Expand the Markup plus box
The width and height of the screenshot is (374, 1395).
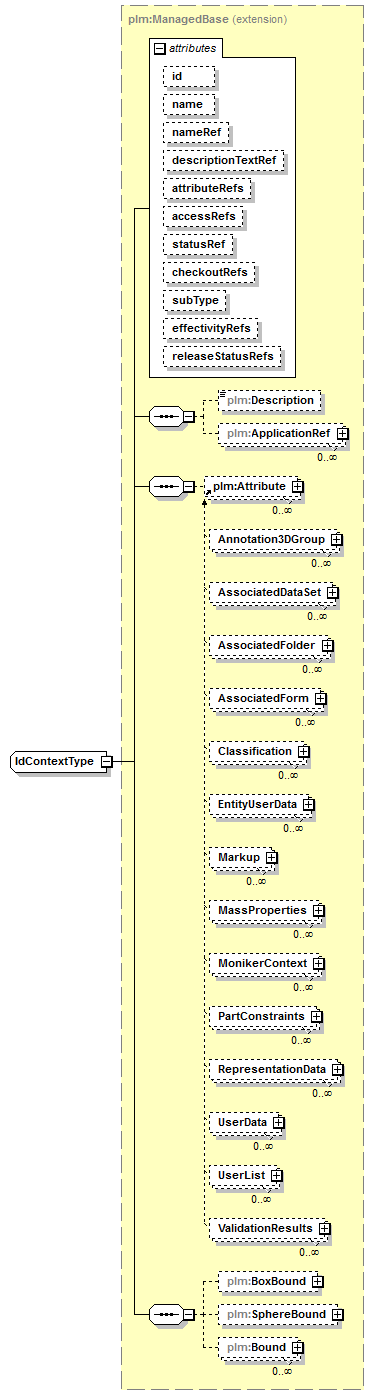click(x=271, y=857)
